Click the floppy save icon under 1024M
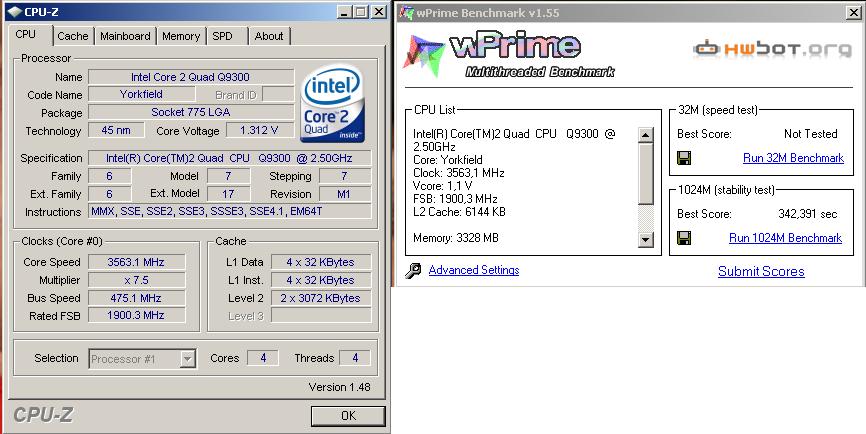Image resolution: width=866 pixels, height=434 pixels. coord(684,238)
